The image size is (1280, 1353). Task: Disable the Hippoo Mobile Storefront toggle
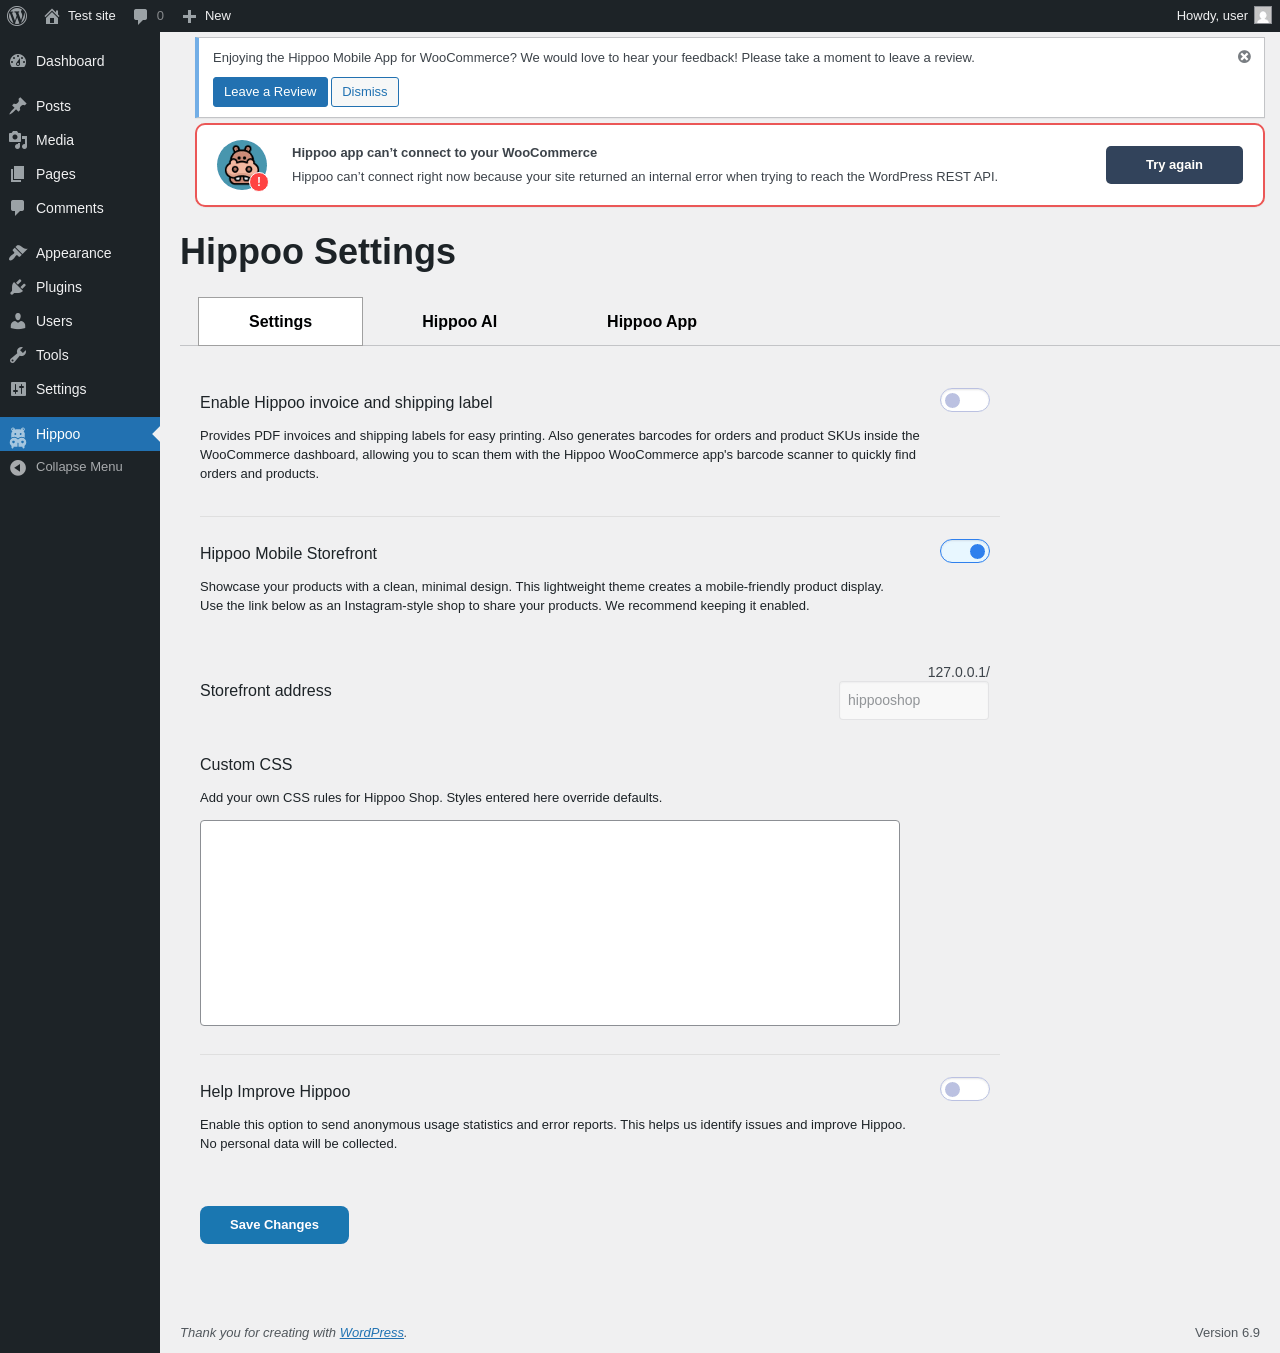[x=965, y=551]
